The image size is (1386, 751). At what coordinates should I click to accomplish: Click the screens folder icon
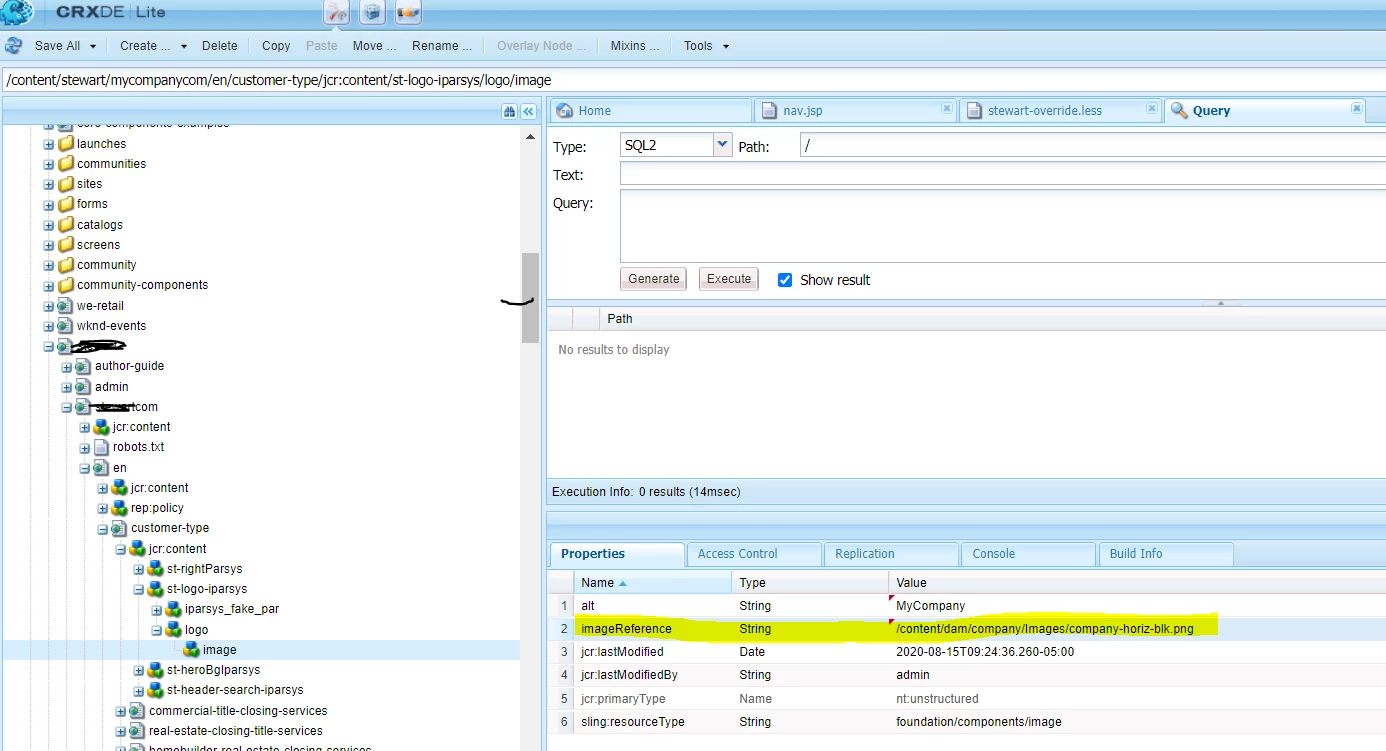click(x=66, y=245)
